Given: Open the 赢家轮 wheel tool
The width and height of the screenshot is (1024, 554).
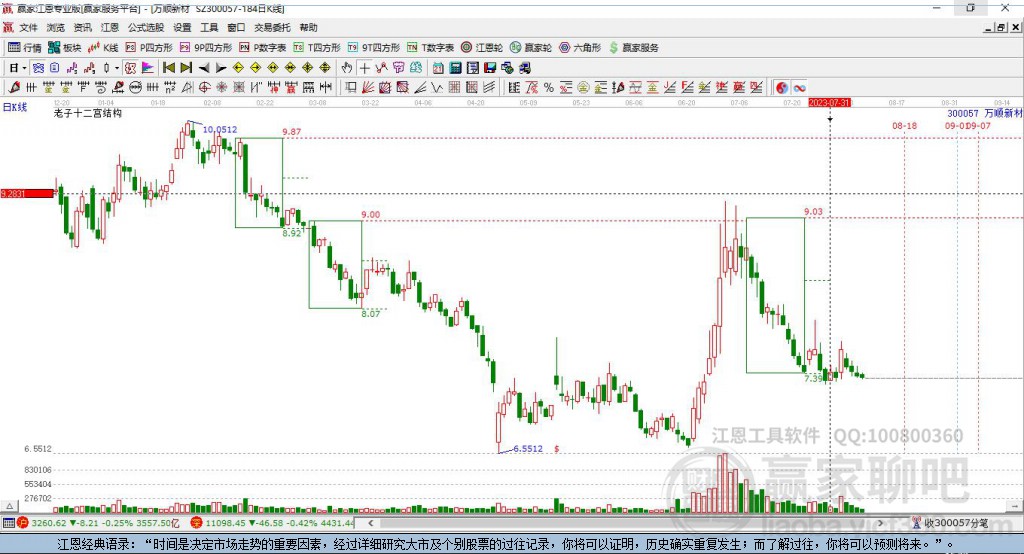Looking at the screenshot, I should pos(531,48).
